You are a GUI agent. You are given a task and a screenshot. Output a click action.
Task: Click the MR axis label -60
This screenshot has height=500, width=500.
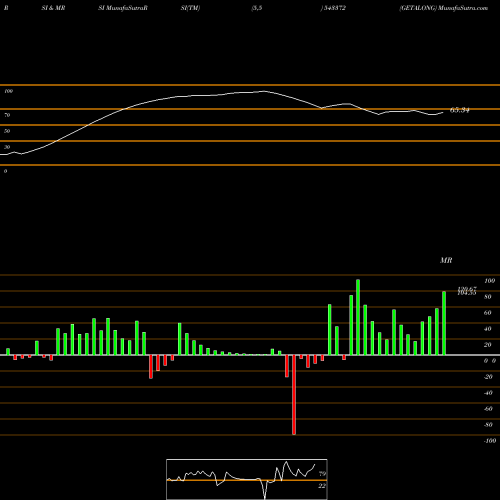coord(488,409)
